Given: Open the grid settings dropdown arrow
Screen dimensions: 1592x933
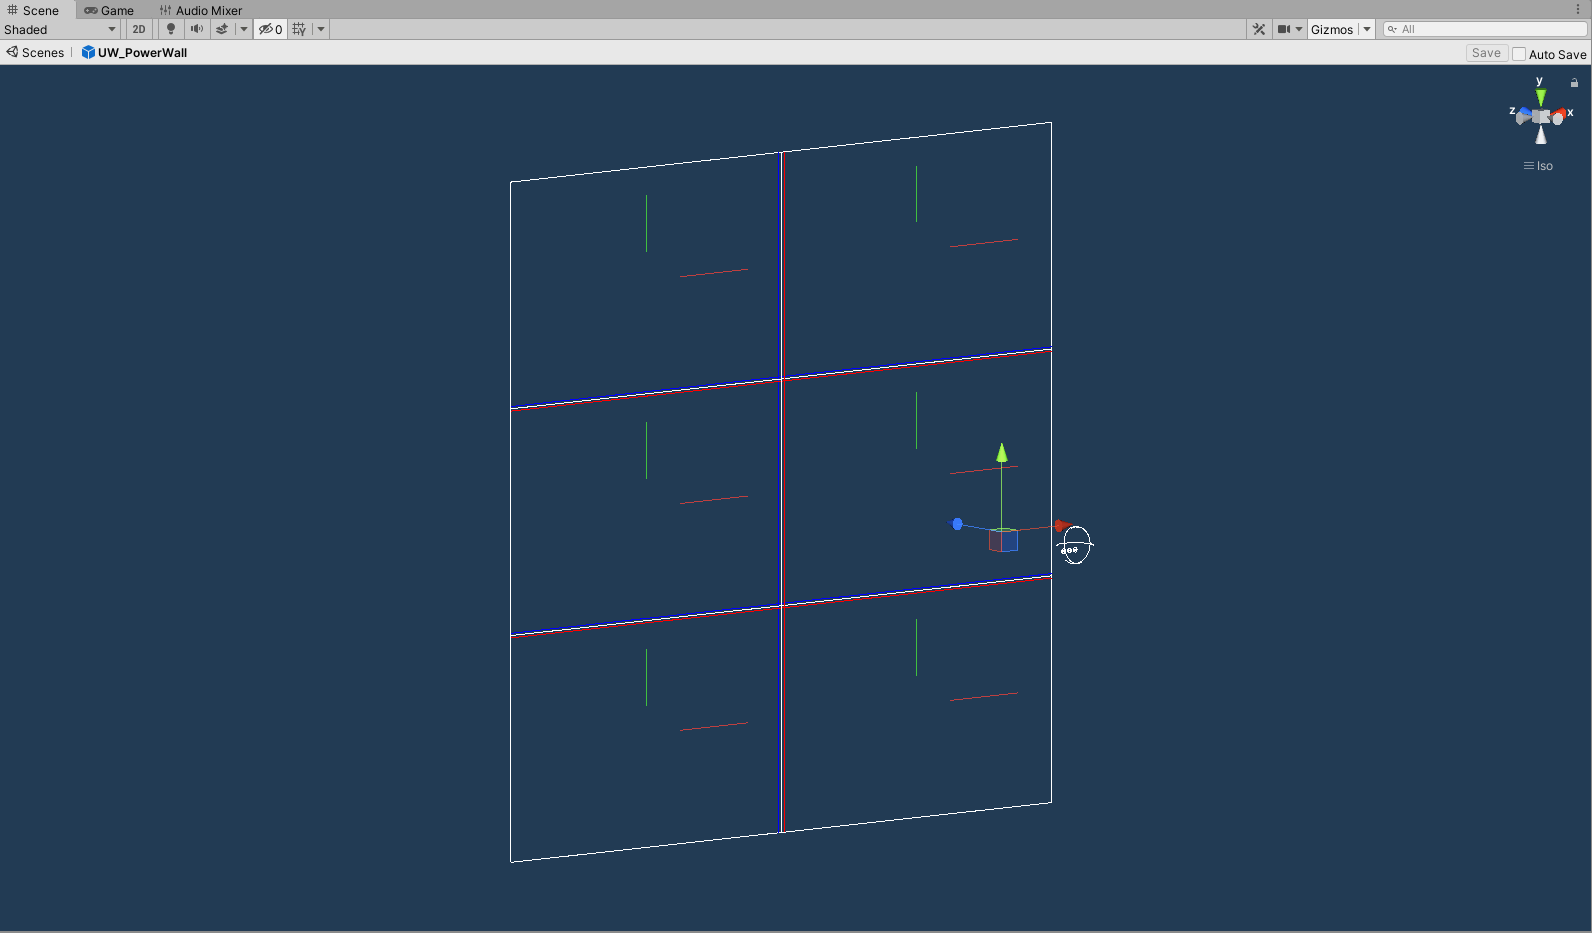Looking at the screenshot, I should click(x=321, y=29).
